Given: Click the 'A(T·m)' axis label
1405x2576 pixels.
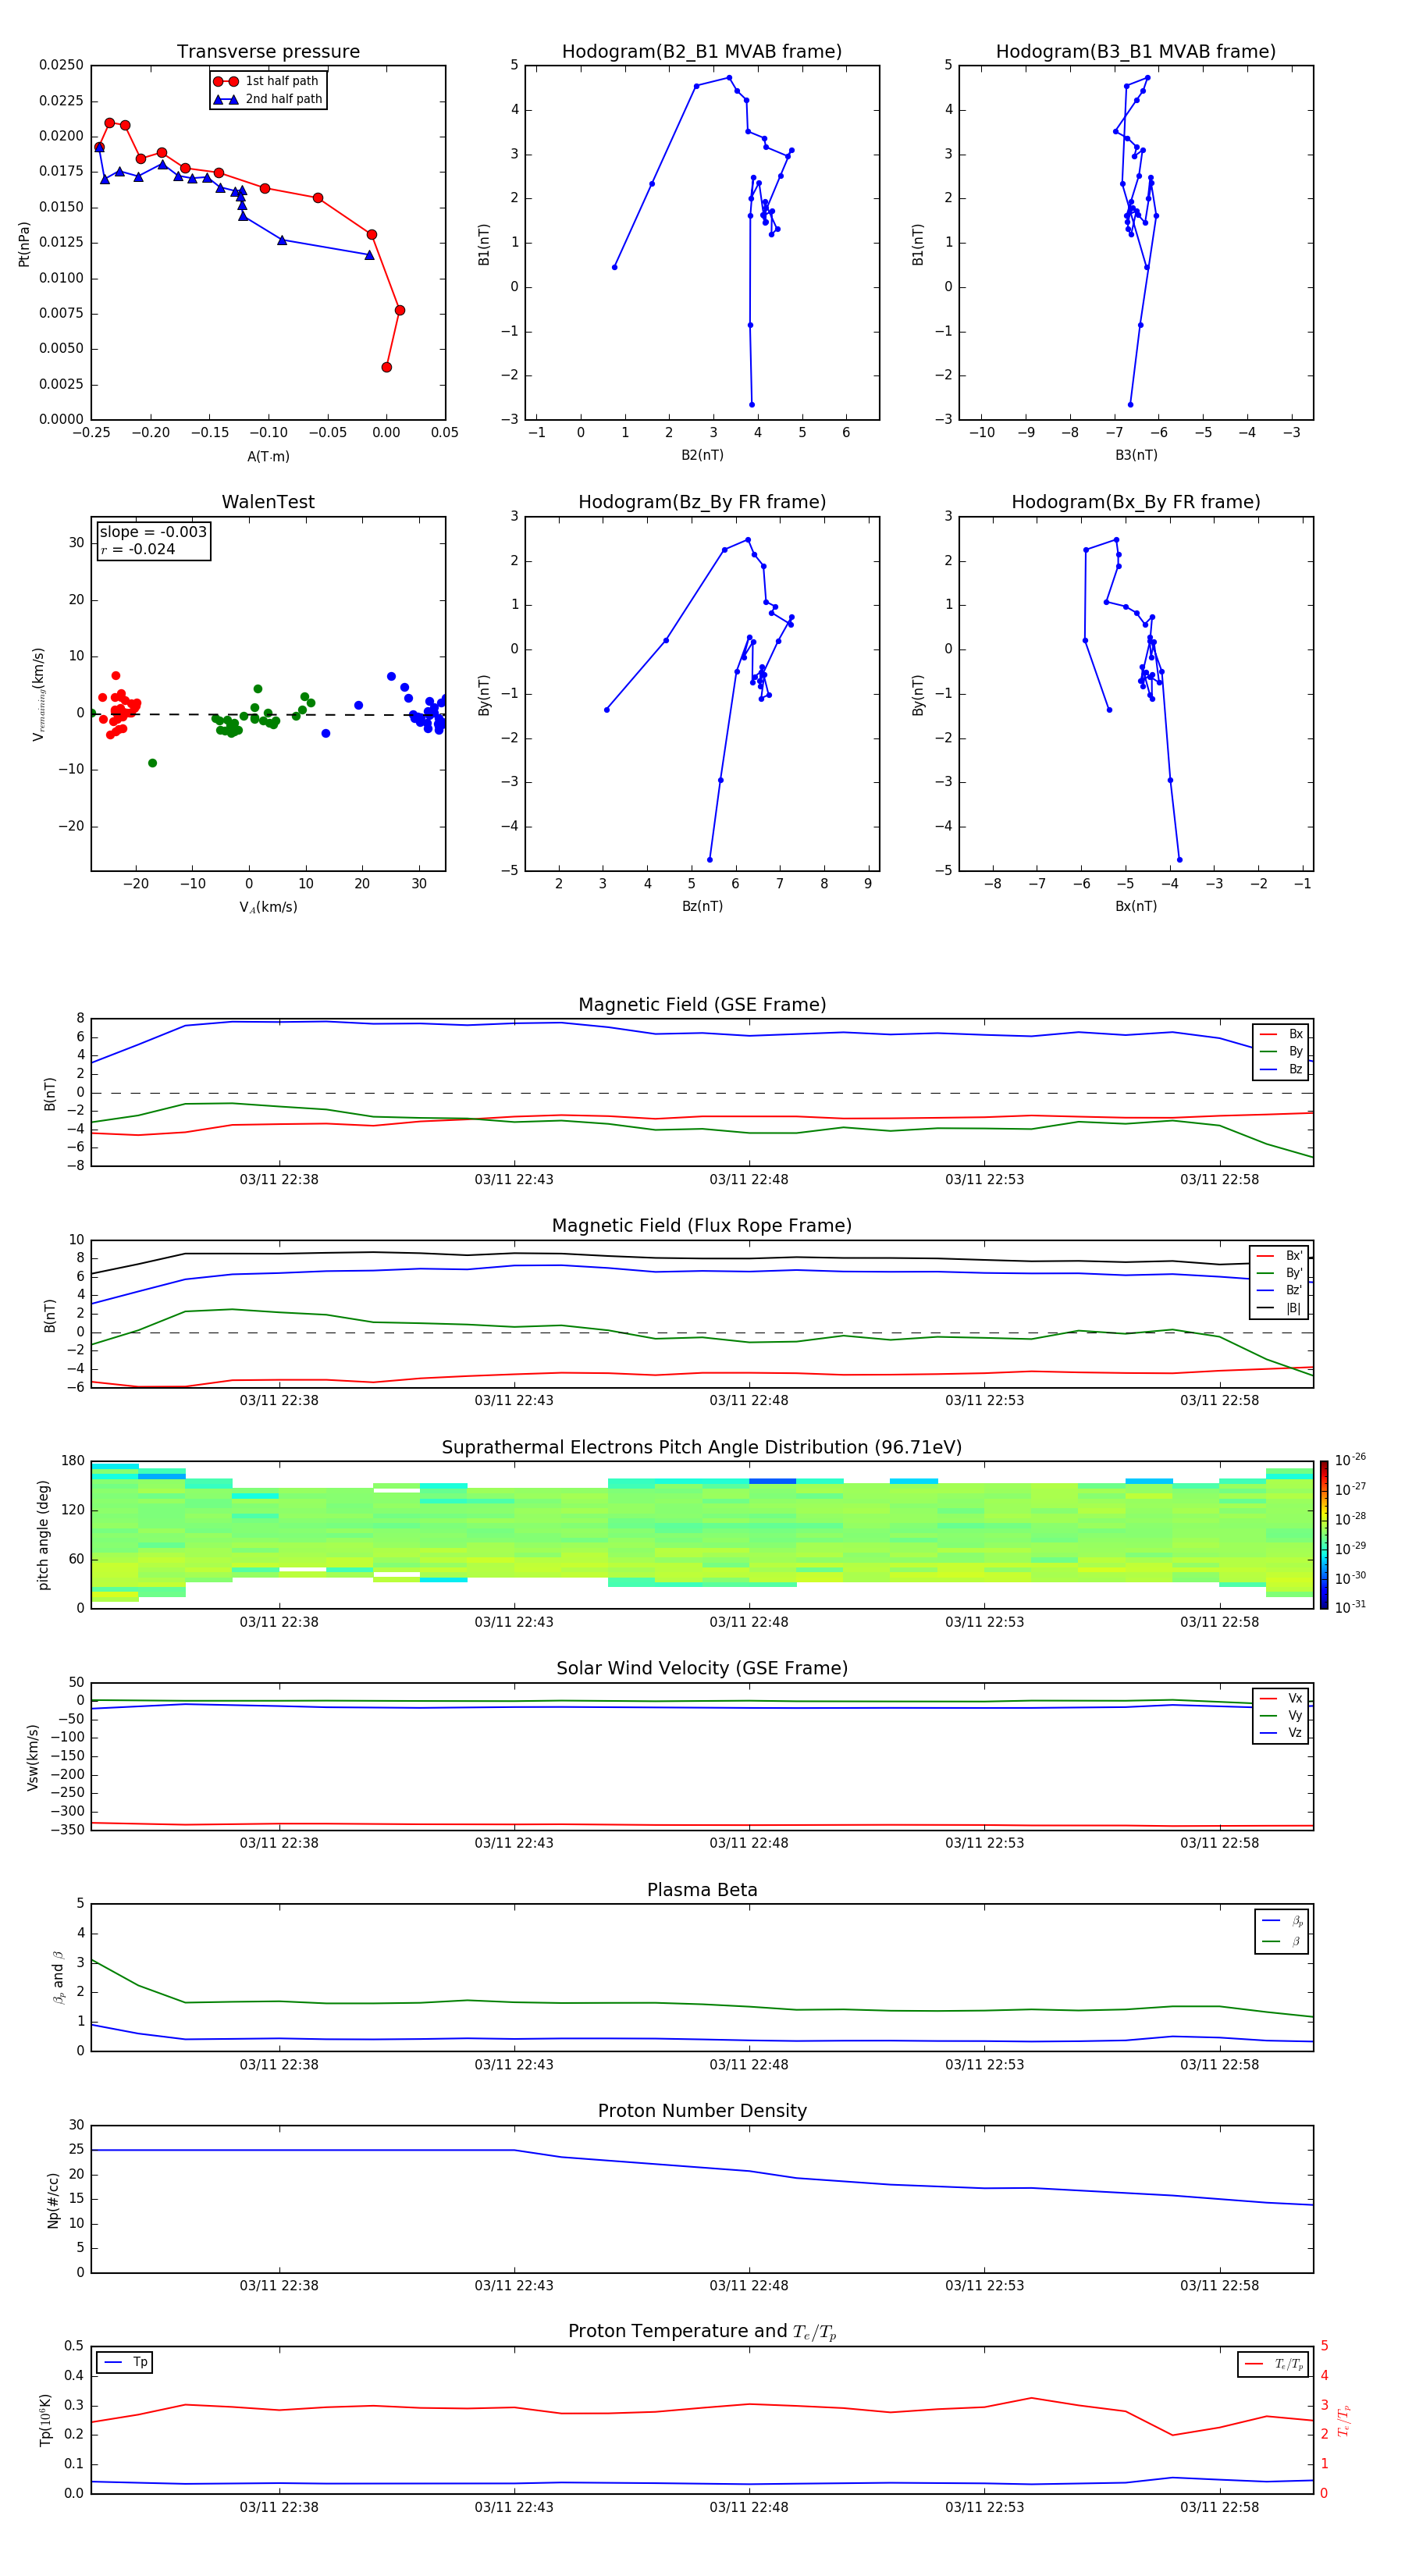Looking at the screenshot, I should (268, 456).
